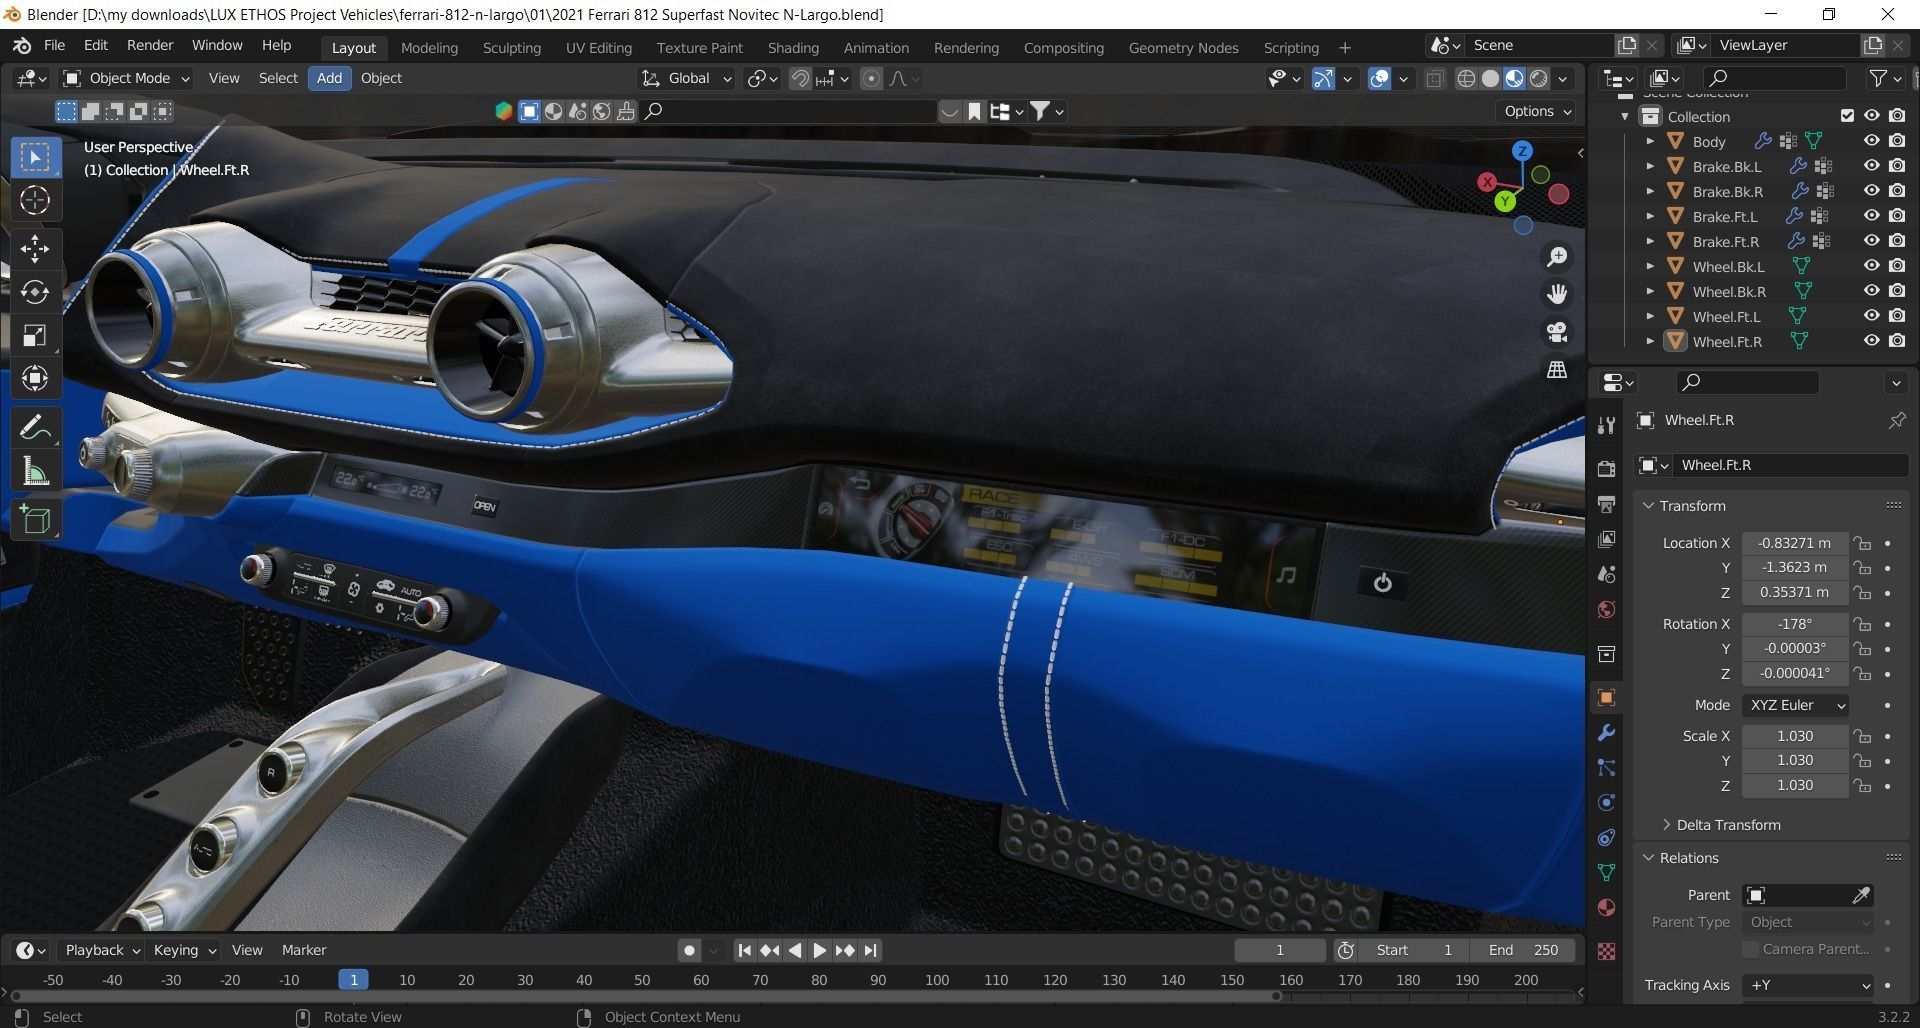Viewport: 1920px width, 1028px height.
Task: Switch to rendered viewport shading
Action: click(1539, 79)
